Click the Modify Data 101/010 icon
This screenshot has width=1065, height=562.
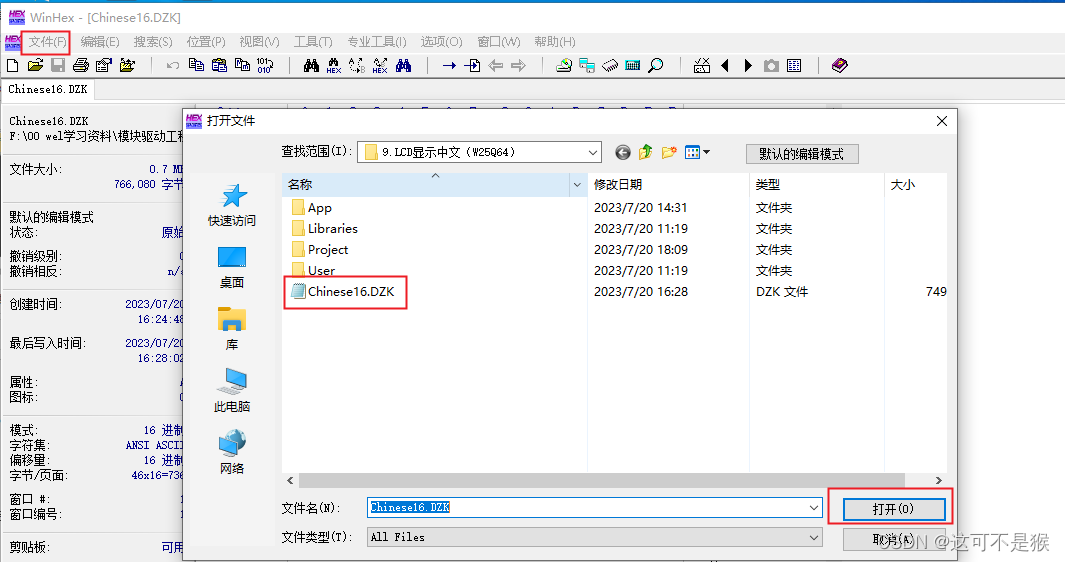[x=265, y=65]
